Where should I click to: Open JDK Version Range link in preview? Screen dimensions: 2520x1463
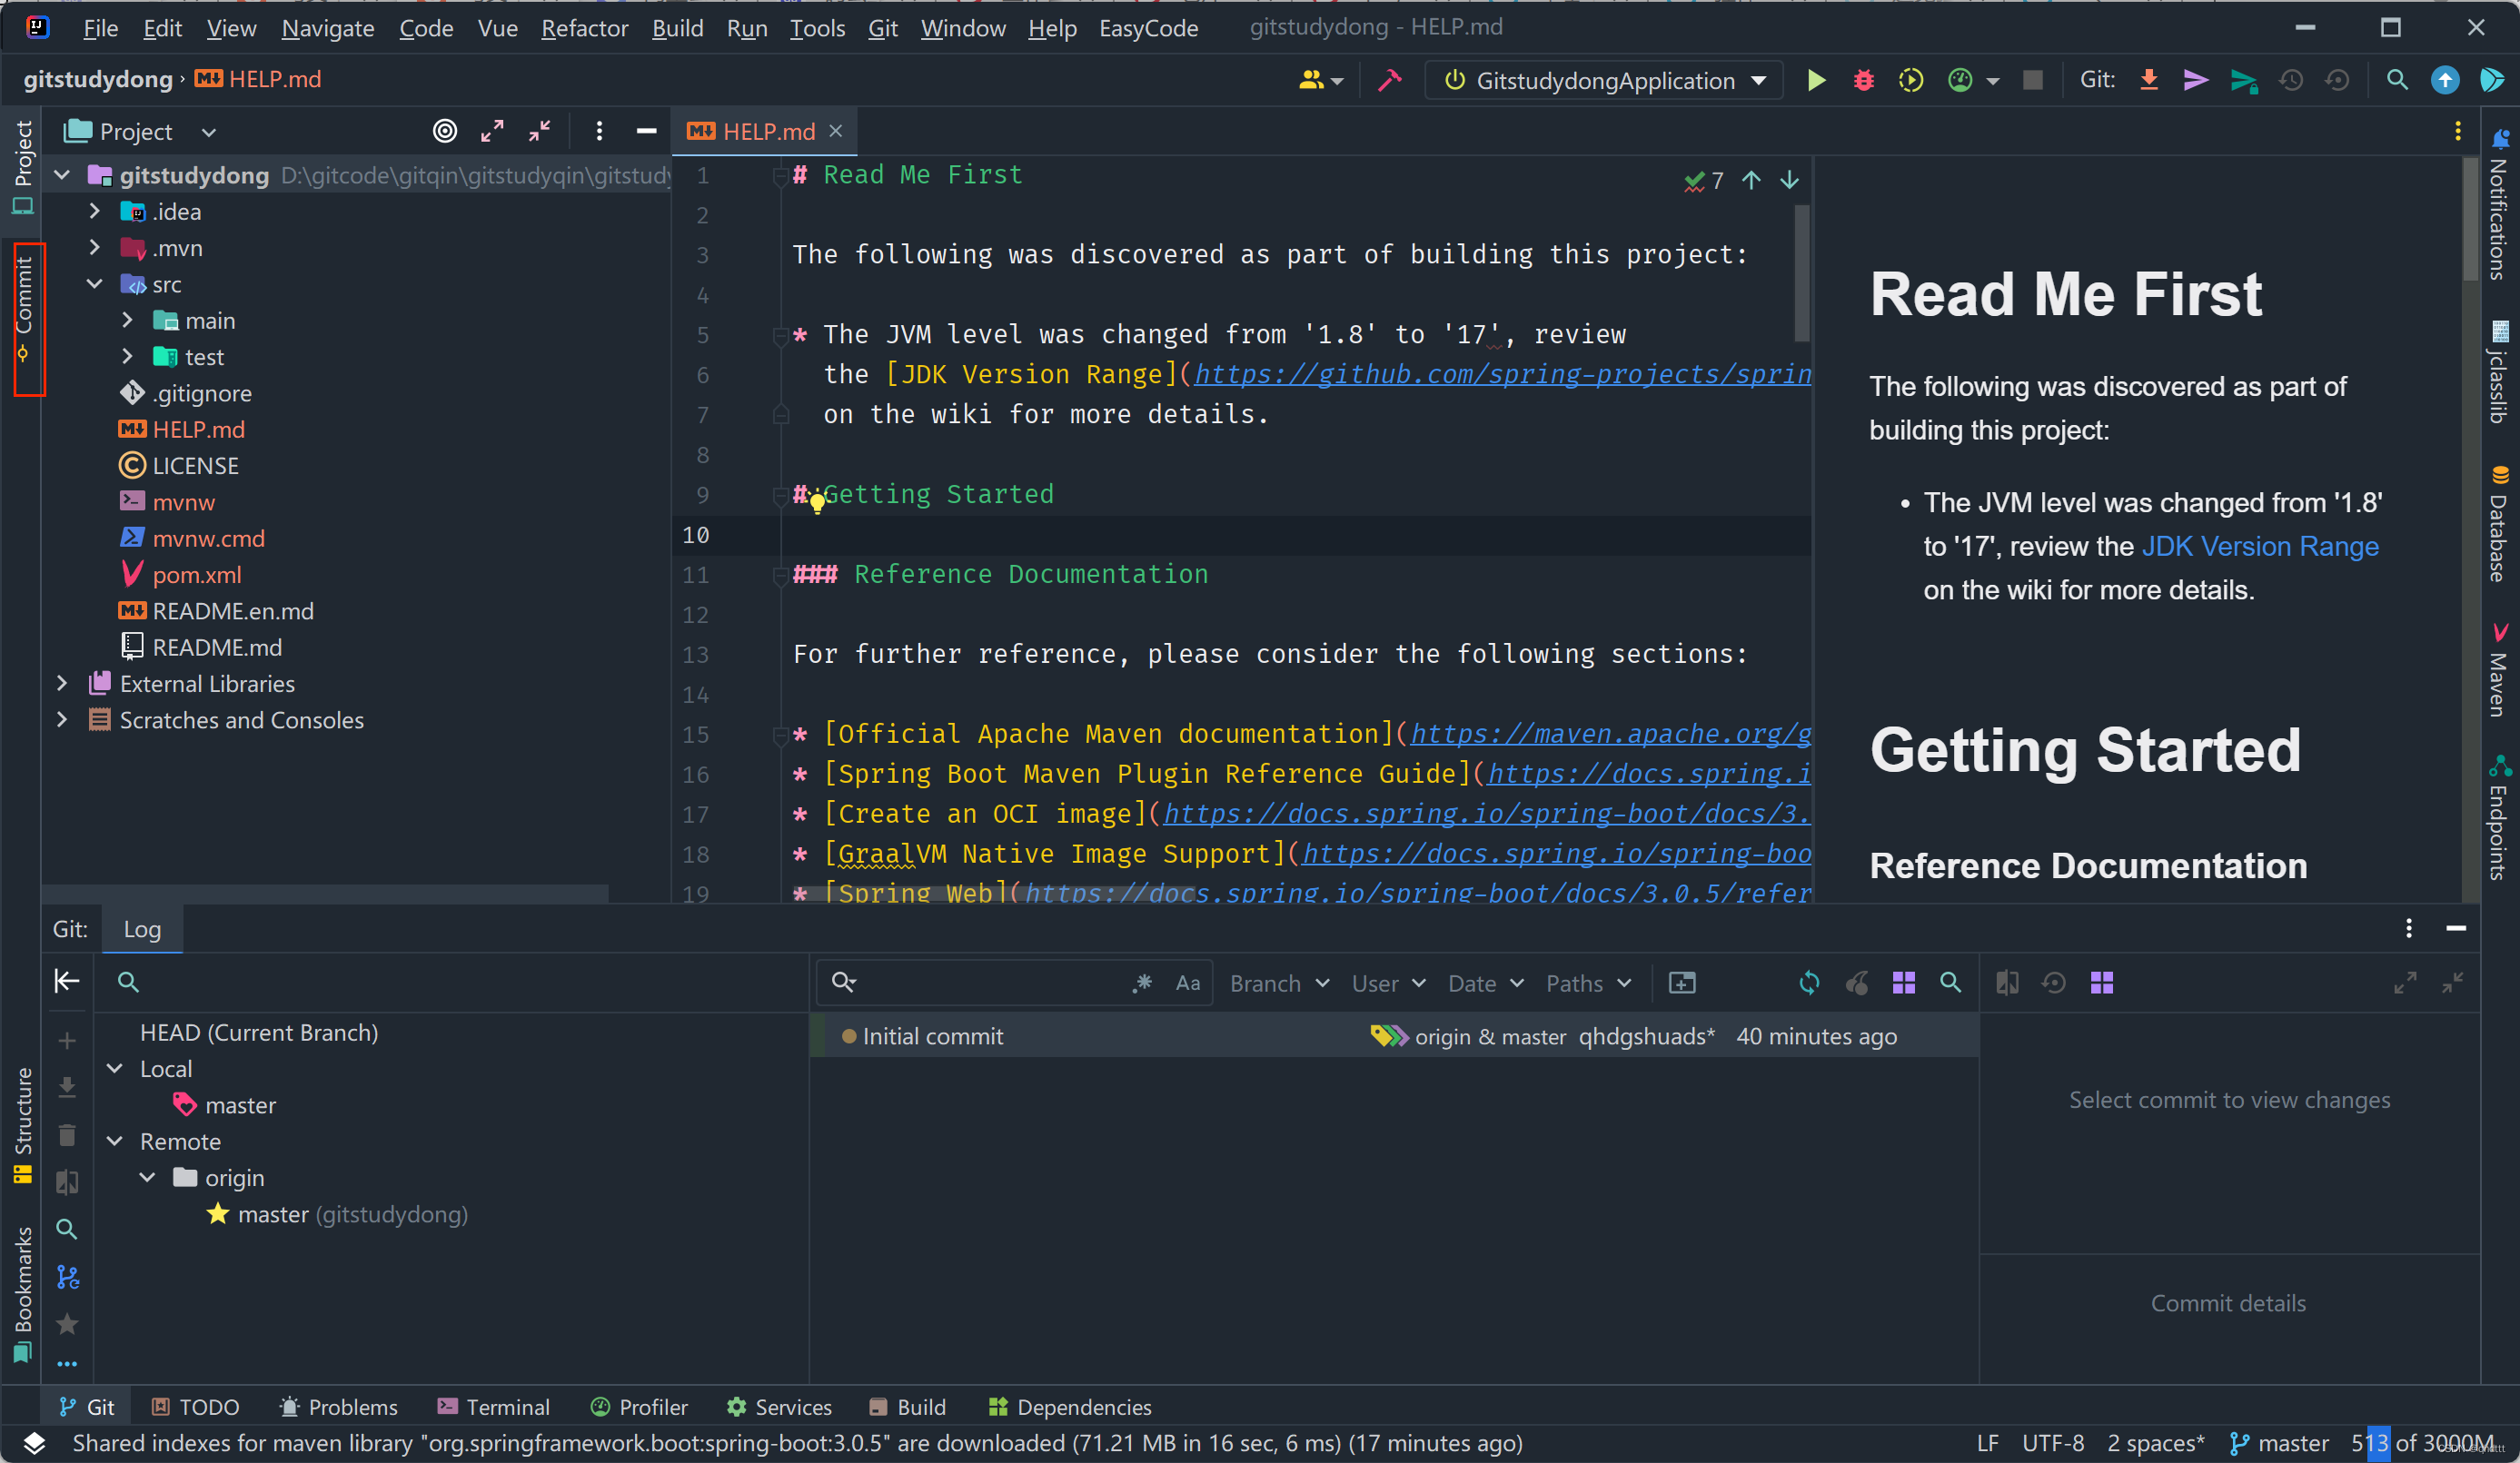point(2259,546)
